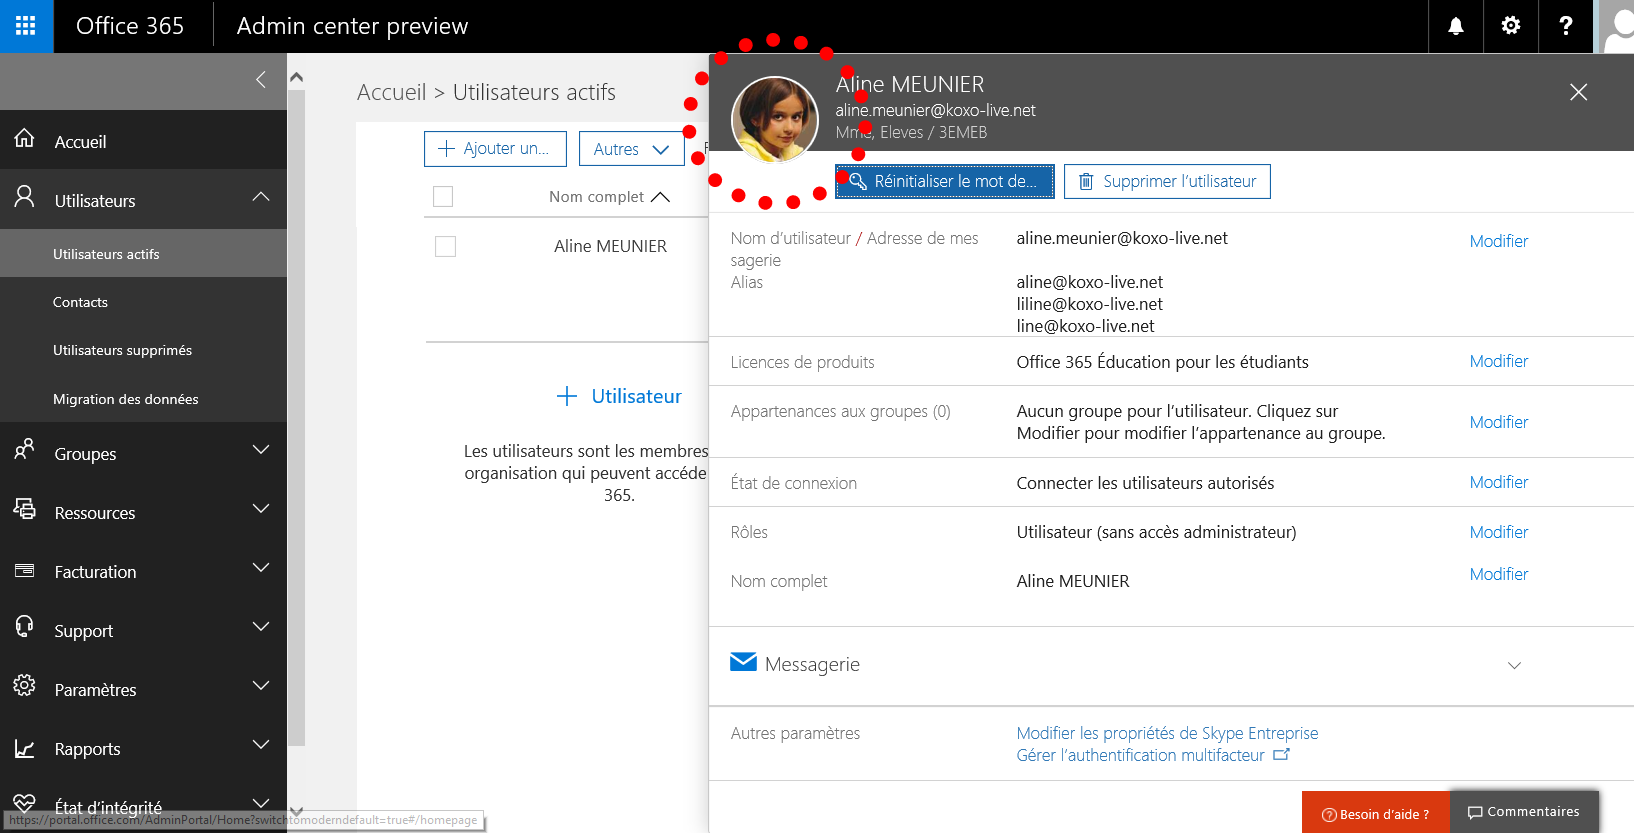Select all users checkbox in header
Screen dimensions: 1634x833
[443, 197]
